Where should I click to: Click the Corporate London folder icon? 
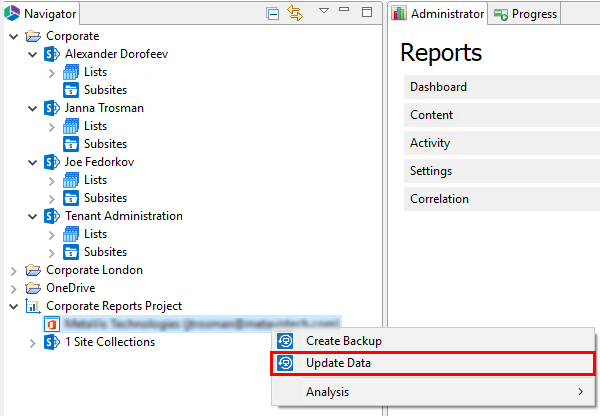tap(33, 270)
